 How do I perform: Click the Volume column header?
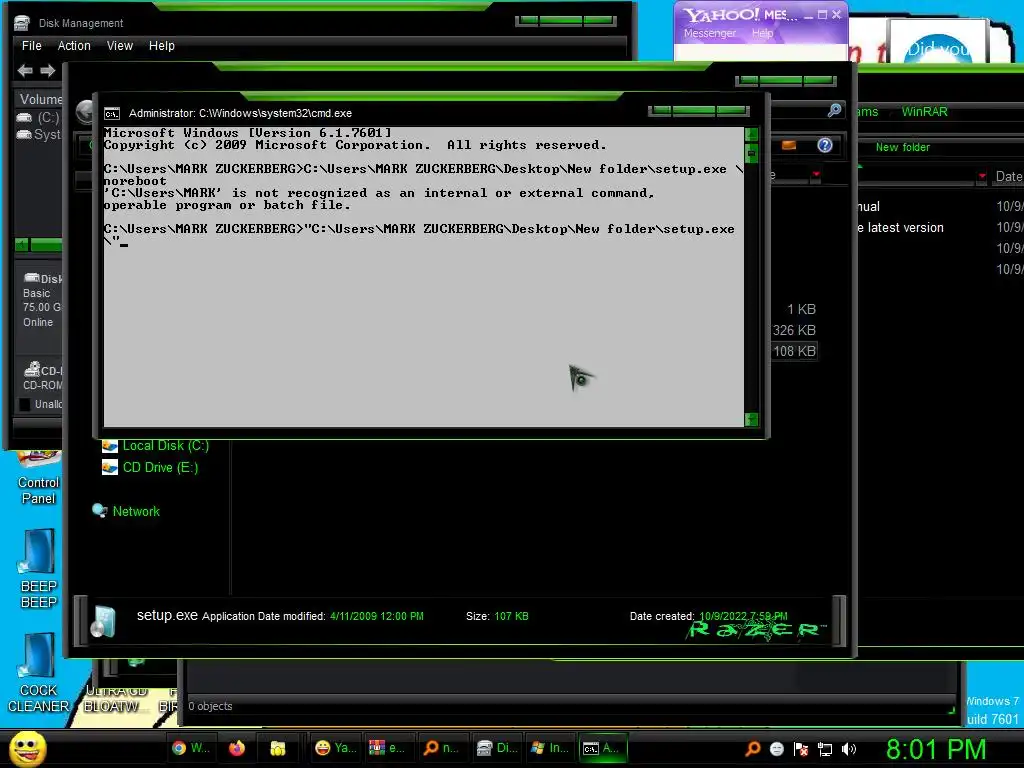point(40,99)
